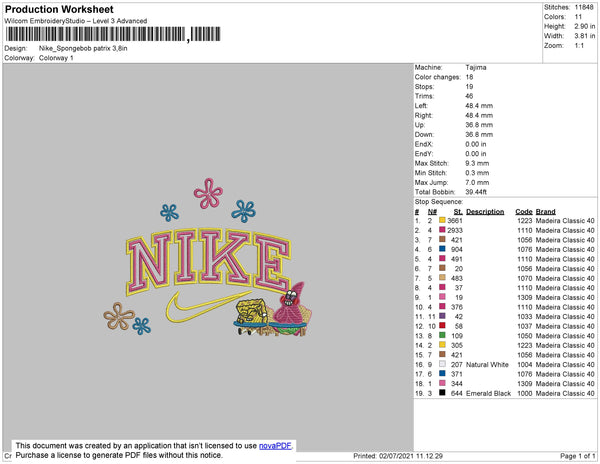
Task: Click the 'Code' column header
Action: click(x=524, y=212)
